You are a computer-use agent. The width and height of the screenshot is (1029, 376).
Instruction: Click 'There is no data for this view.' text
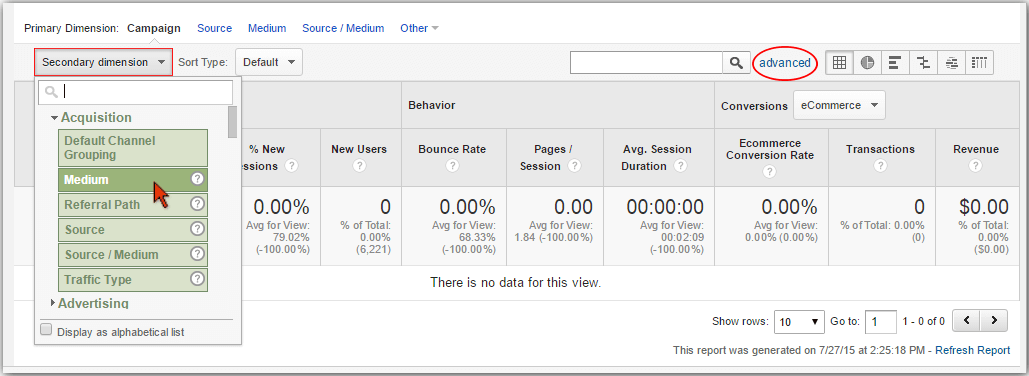(516, 283)
